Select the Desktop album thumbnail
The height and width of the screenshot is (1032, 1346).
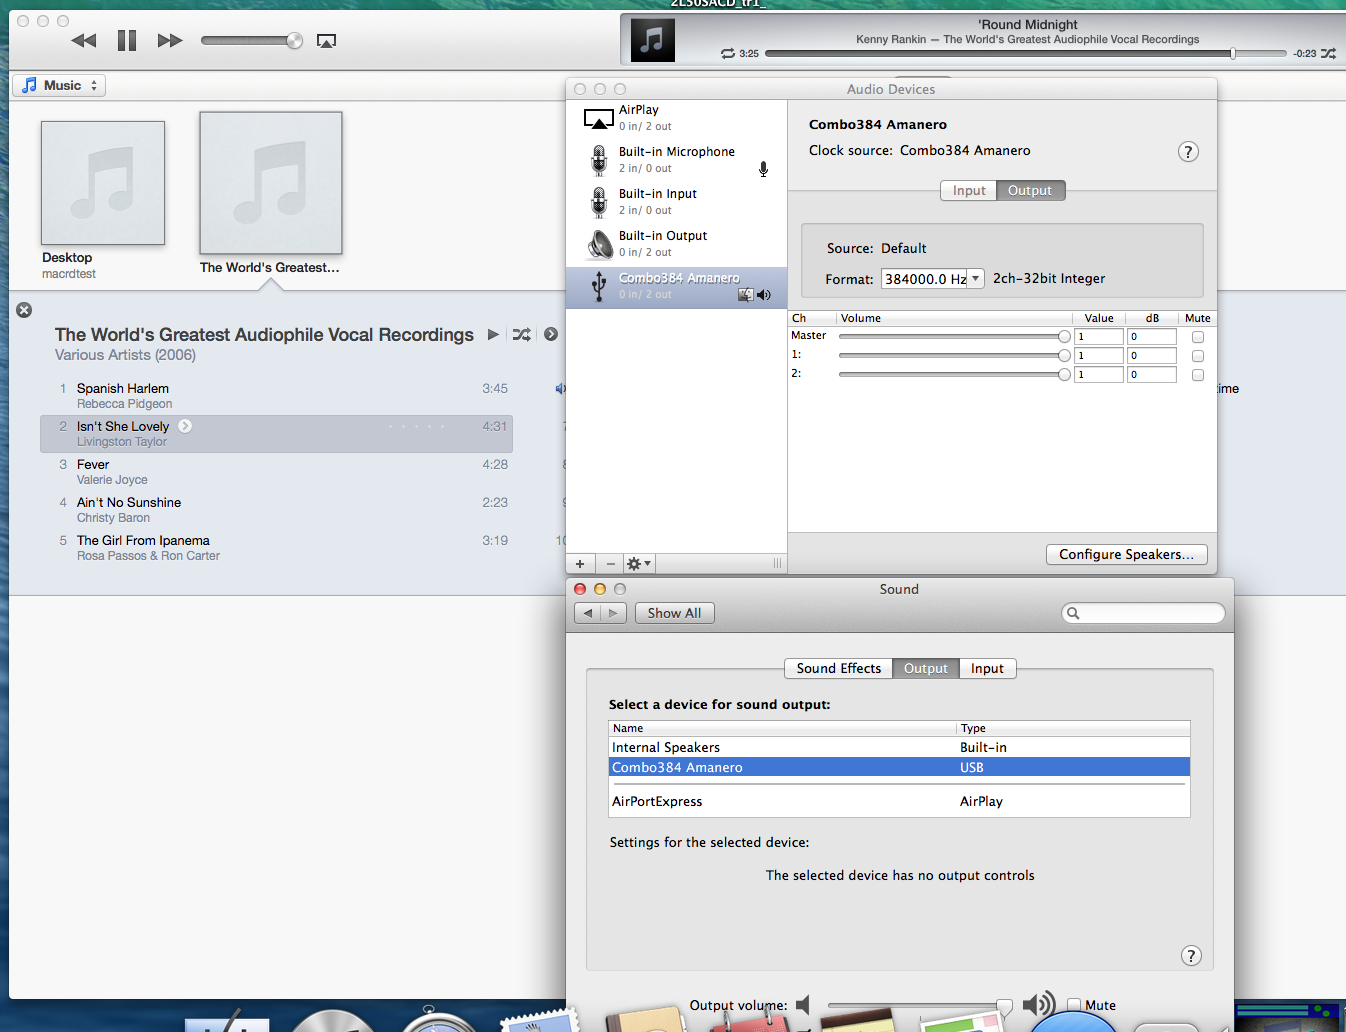pos(103,183)
